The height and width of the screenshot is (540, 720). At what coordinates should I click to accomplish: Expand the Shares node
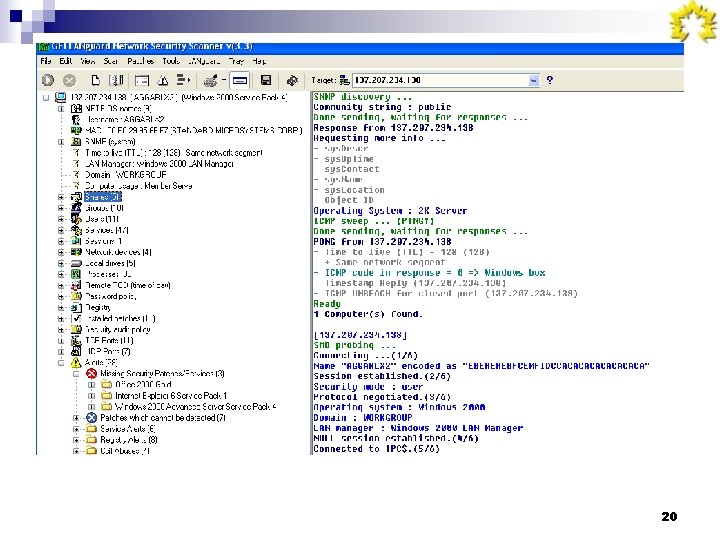[x=61, y=197]
